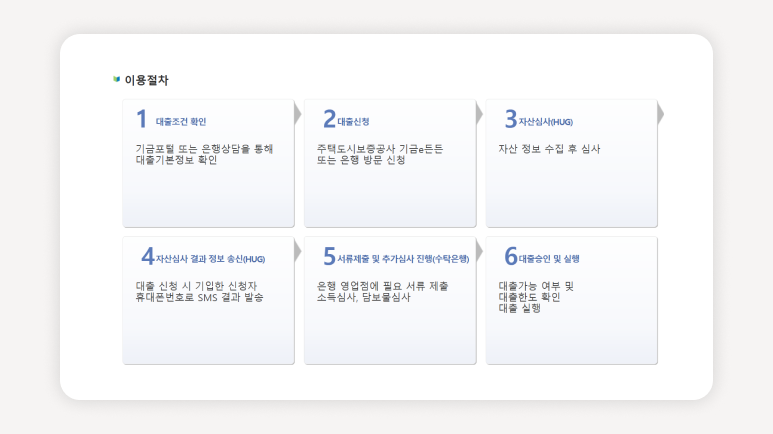Click text 주택도시보증공사 기금e든든
This screenshot has height=434, width=773.
tap(380, 148)
